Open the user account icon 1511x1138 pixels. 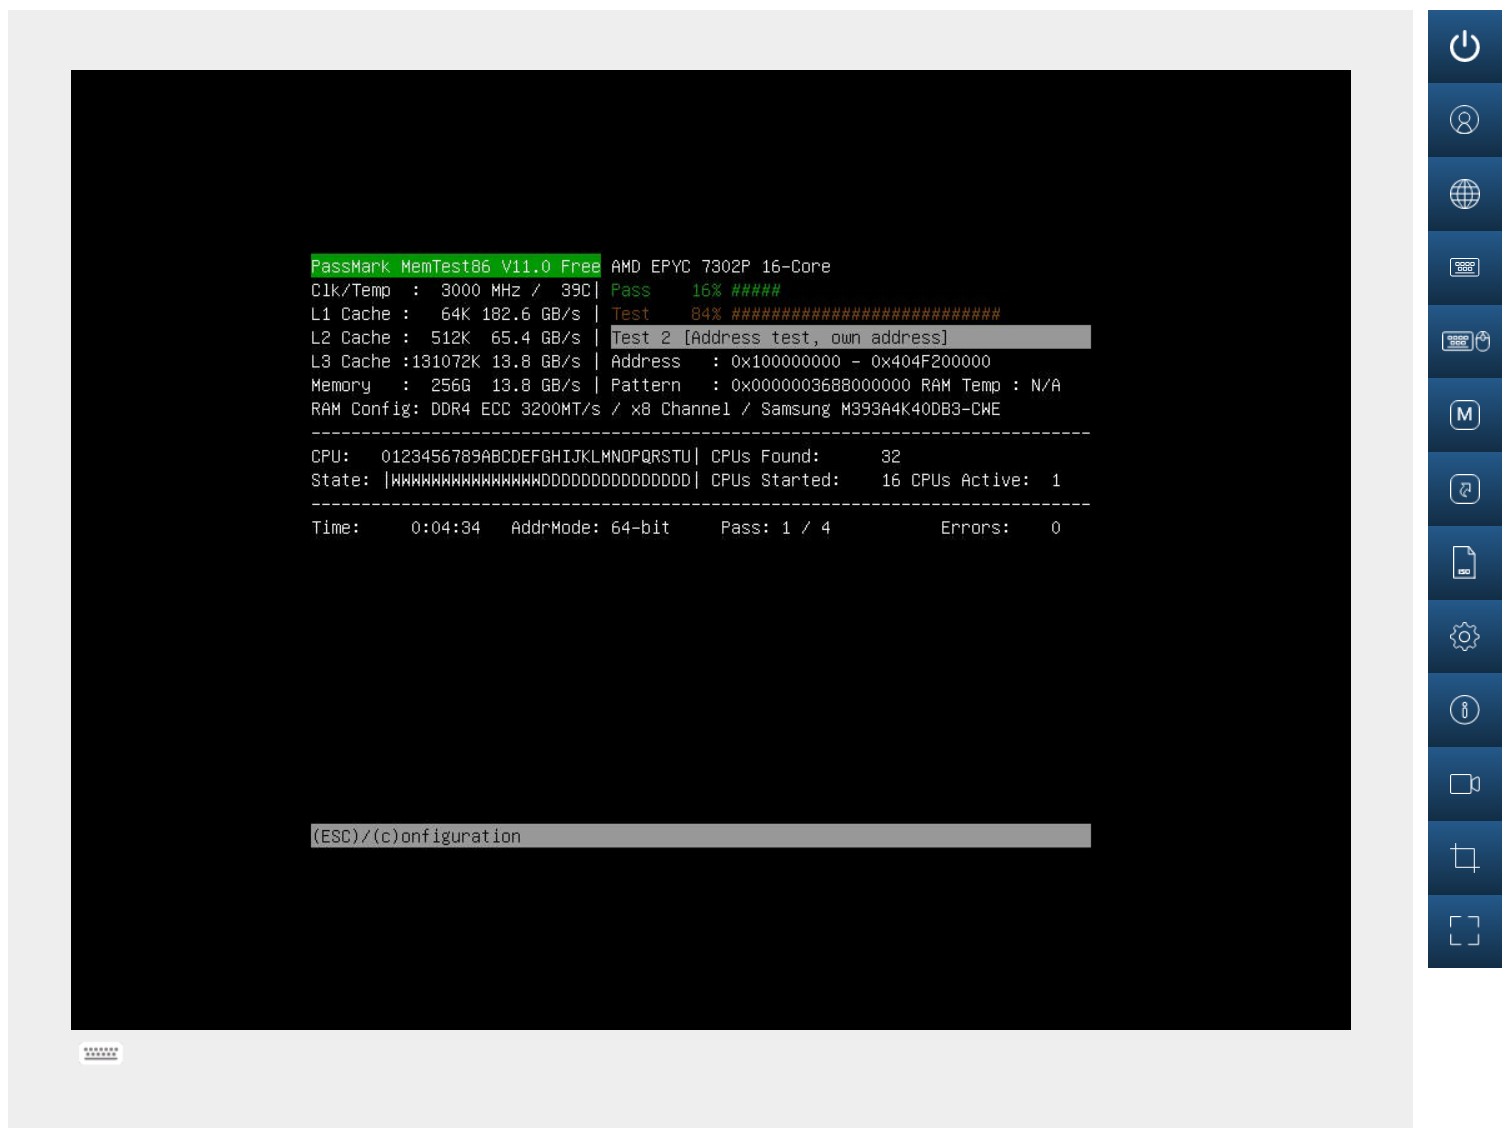tap(1464, 121)
